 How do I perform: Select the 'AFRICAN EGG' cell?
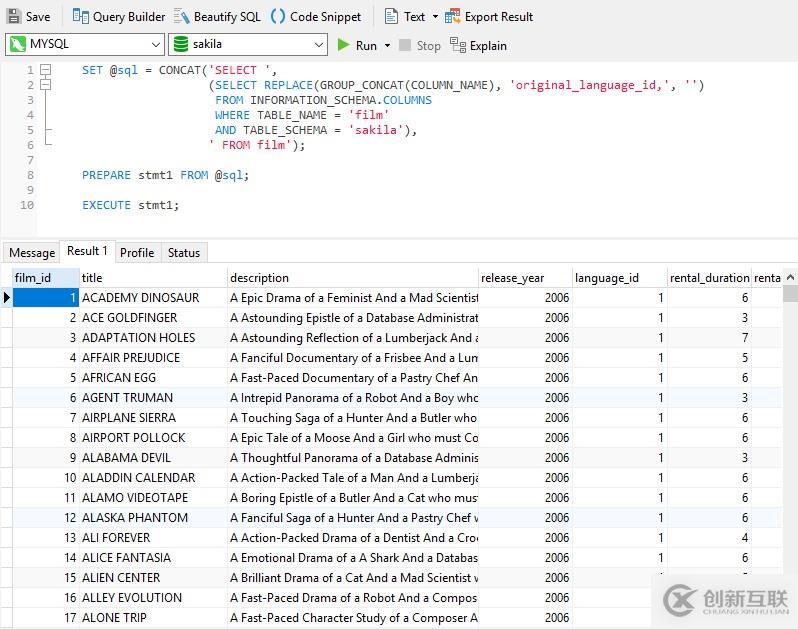[153, 378]
